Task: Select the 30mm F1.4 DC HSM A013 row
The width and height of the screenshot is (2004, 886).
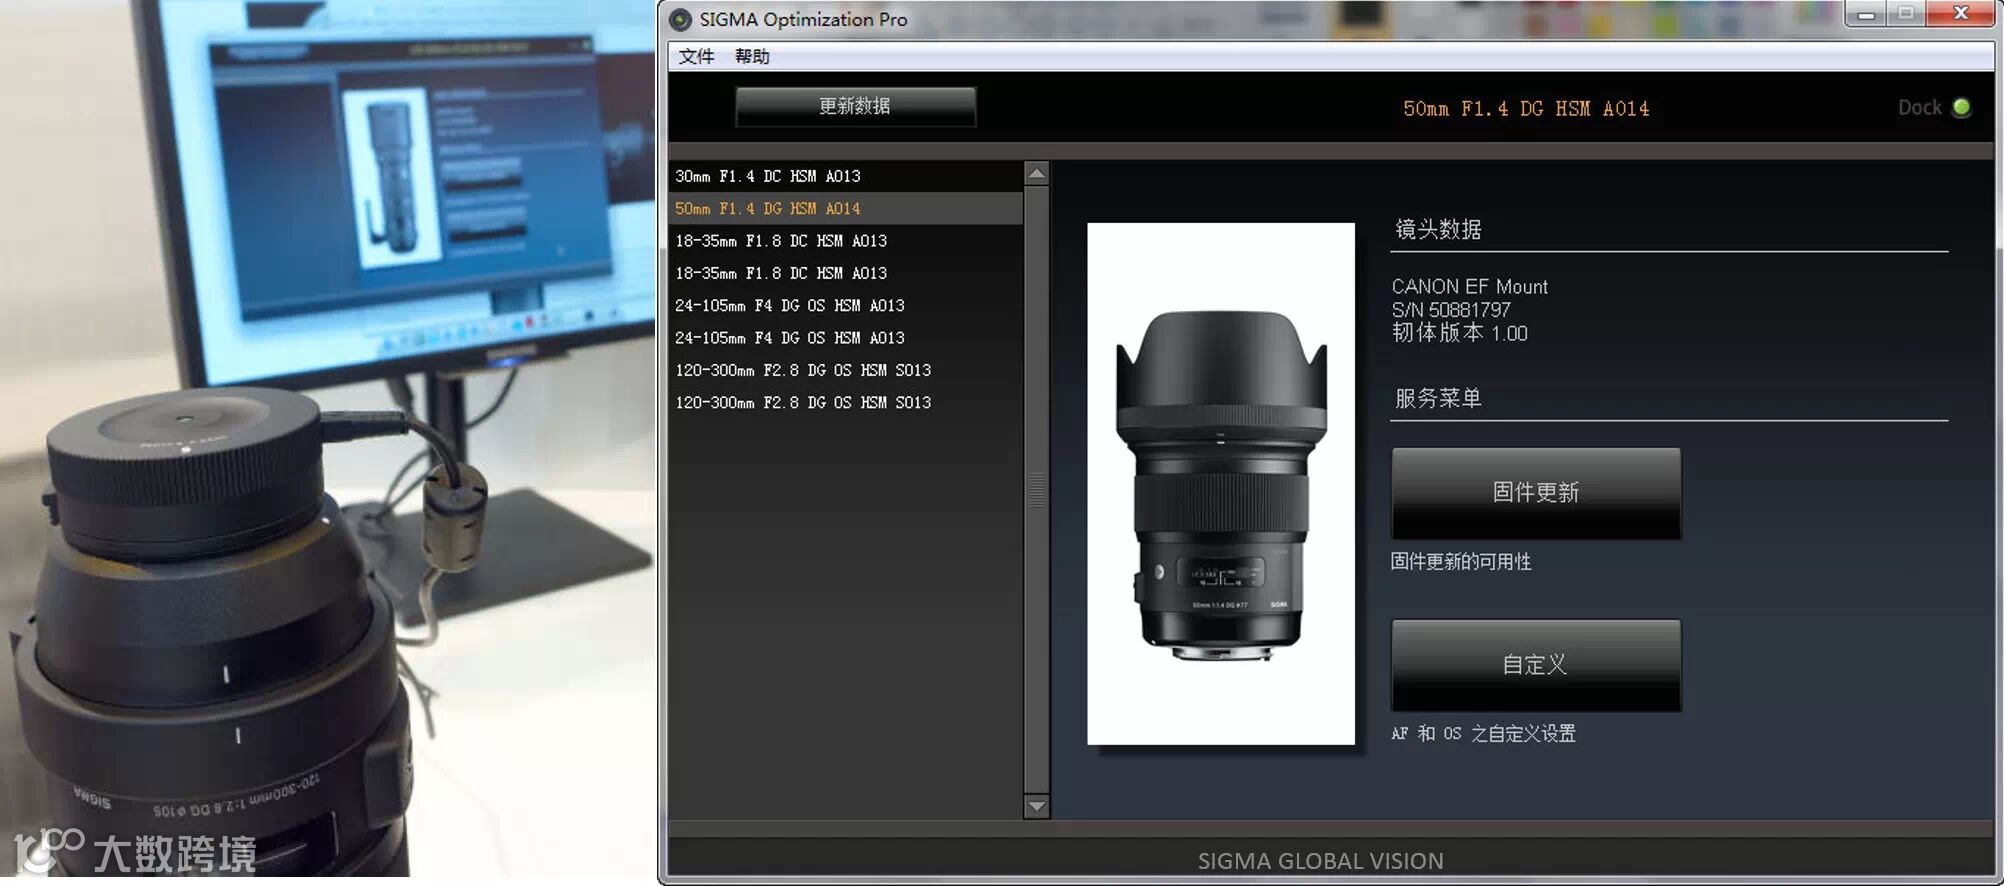Action: click(x=846, y=176)
